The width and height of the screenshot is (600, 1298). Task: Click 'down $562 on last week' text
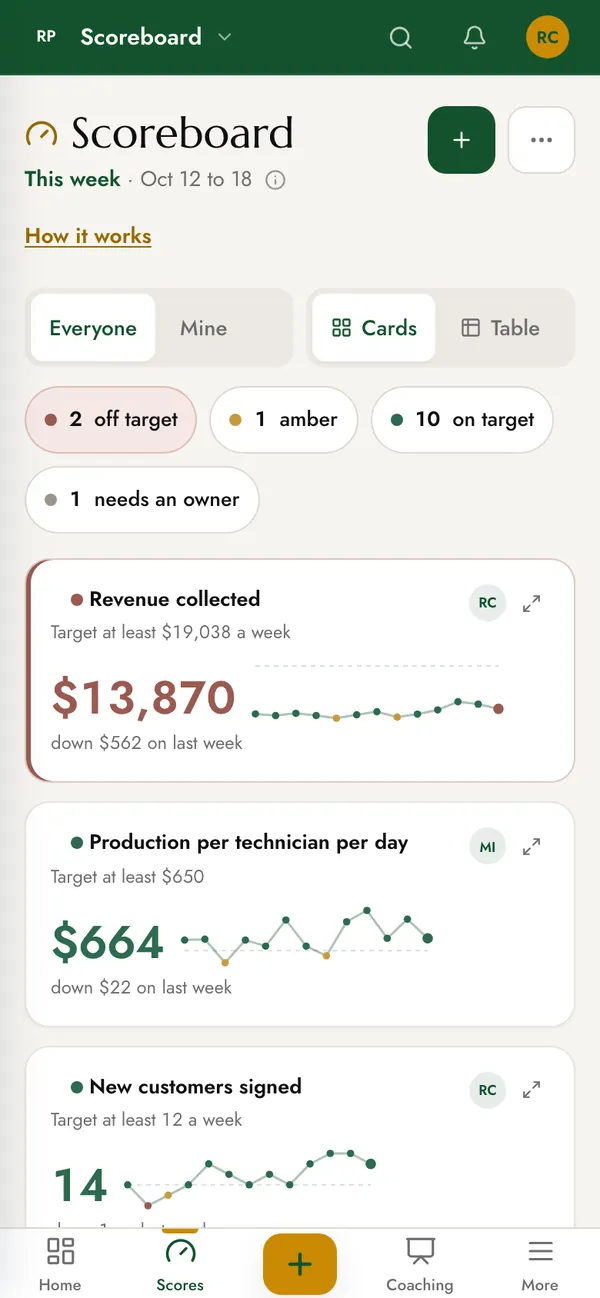tap(147, 743)
